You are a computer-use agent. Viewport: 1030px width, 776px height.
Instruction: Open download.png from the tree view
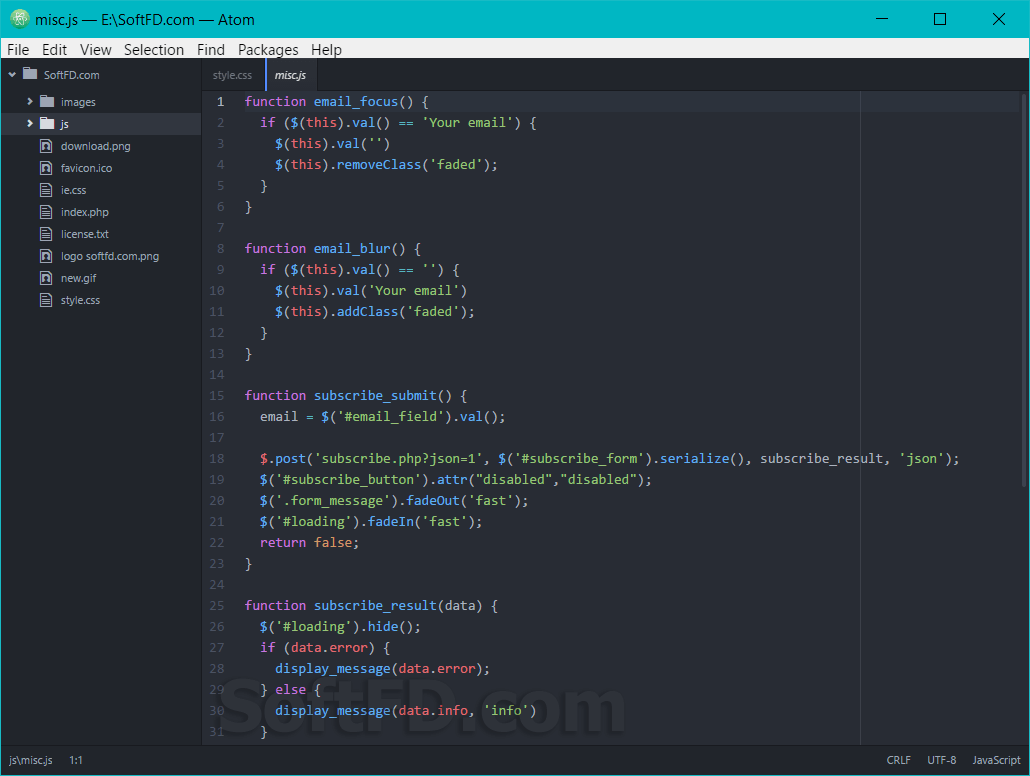[96, 146]
